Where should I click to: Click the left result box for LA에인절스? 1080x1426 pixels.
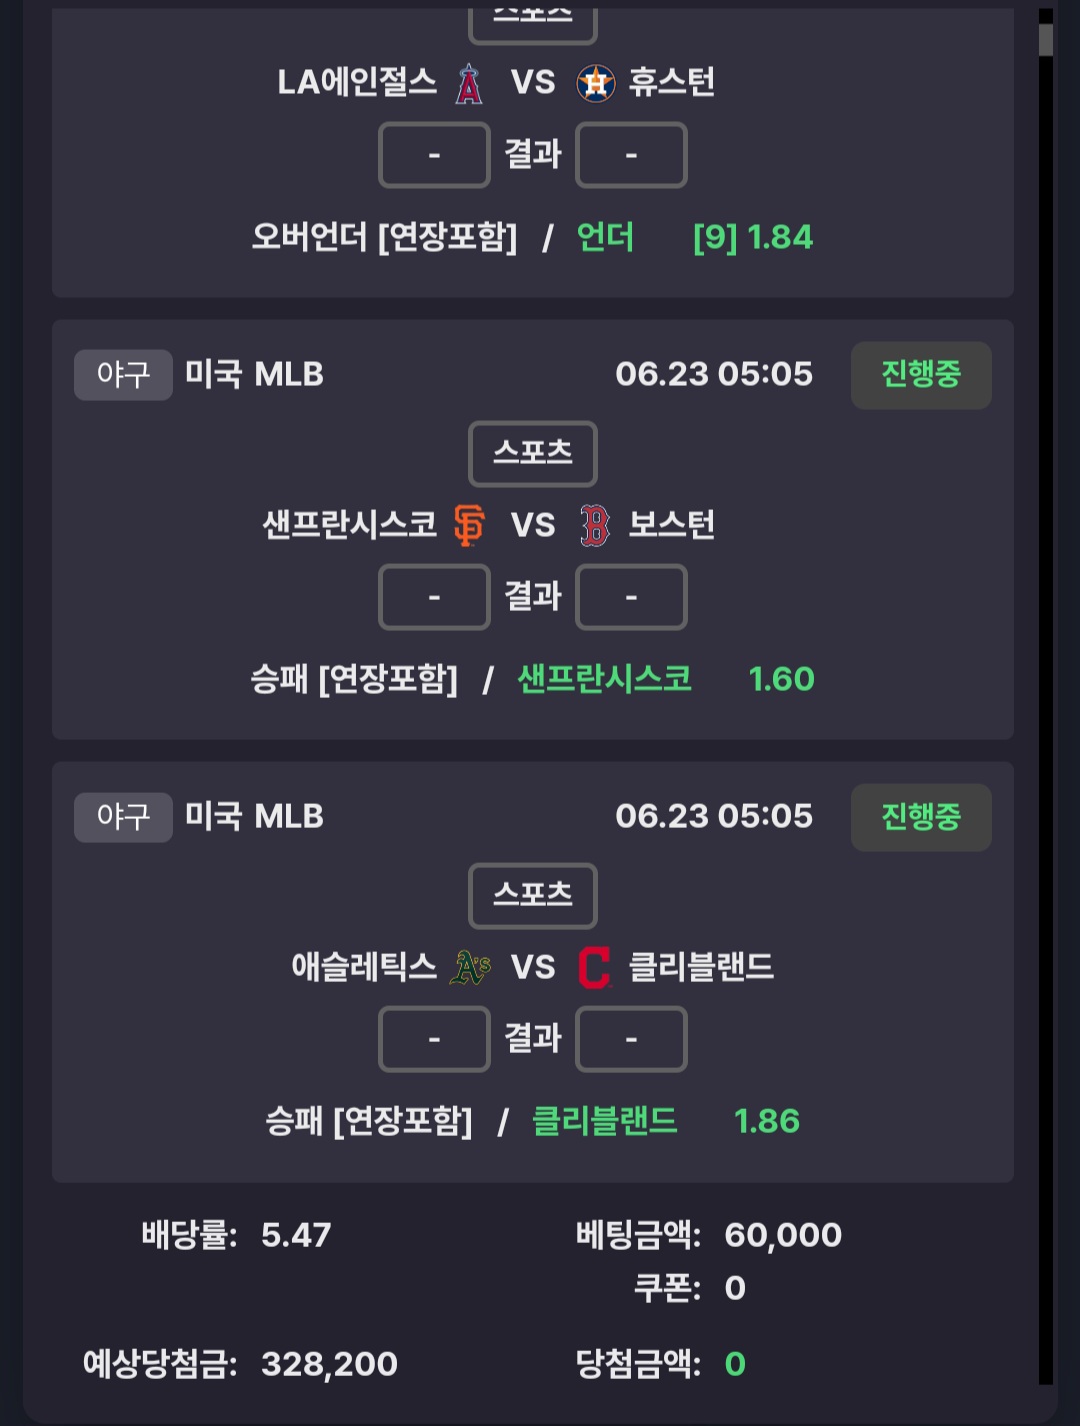coord(434,155)
